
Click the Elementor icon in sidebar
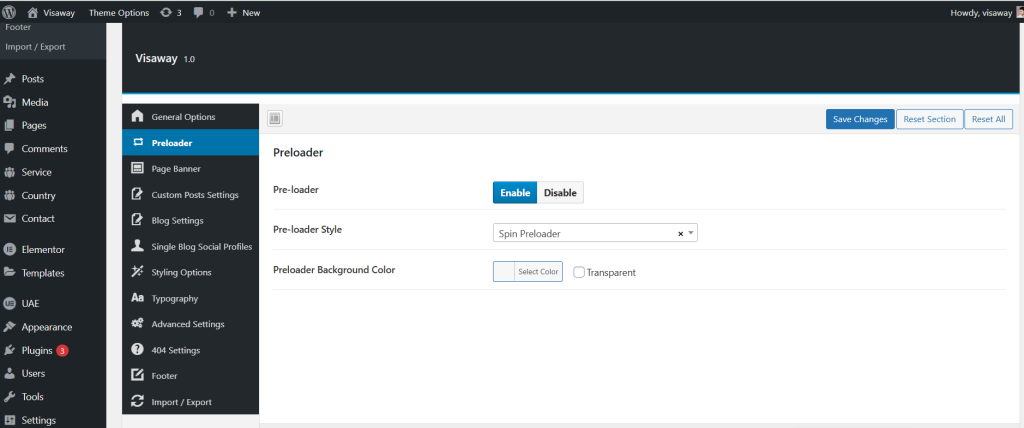[10, 249]
